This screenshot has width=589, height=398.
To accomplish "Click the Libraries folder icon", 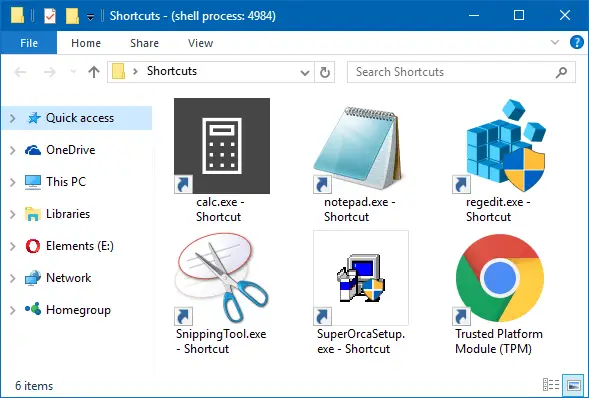I will (33, 214).
